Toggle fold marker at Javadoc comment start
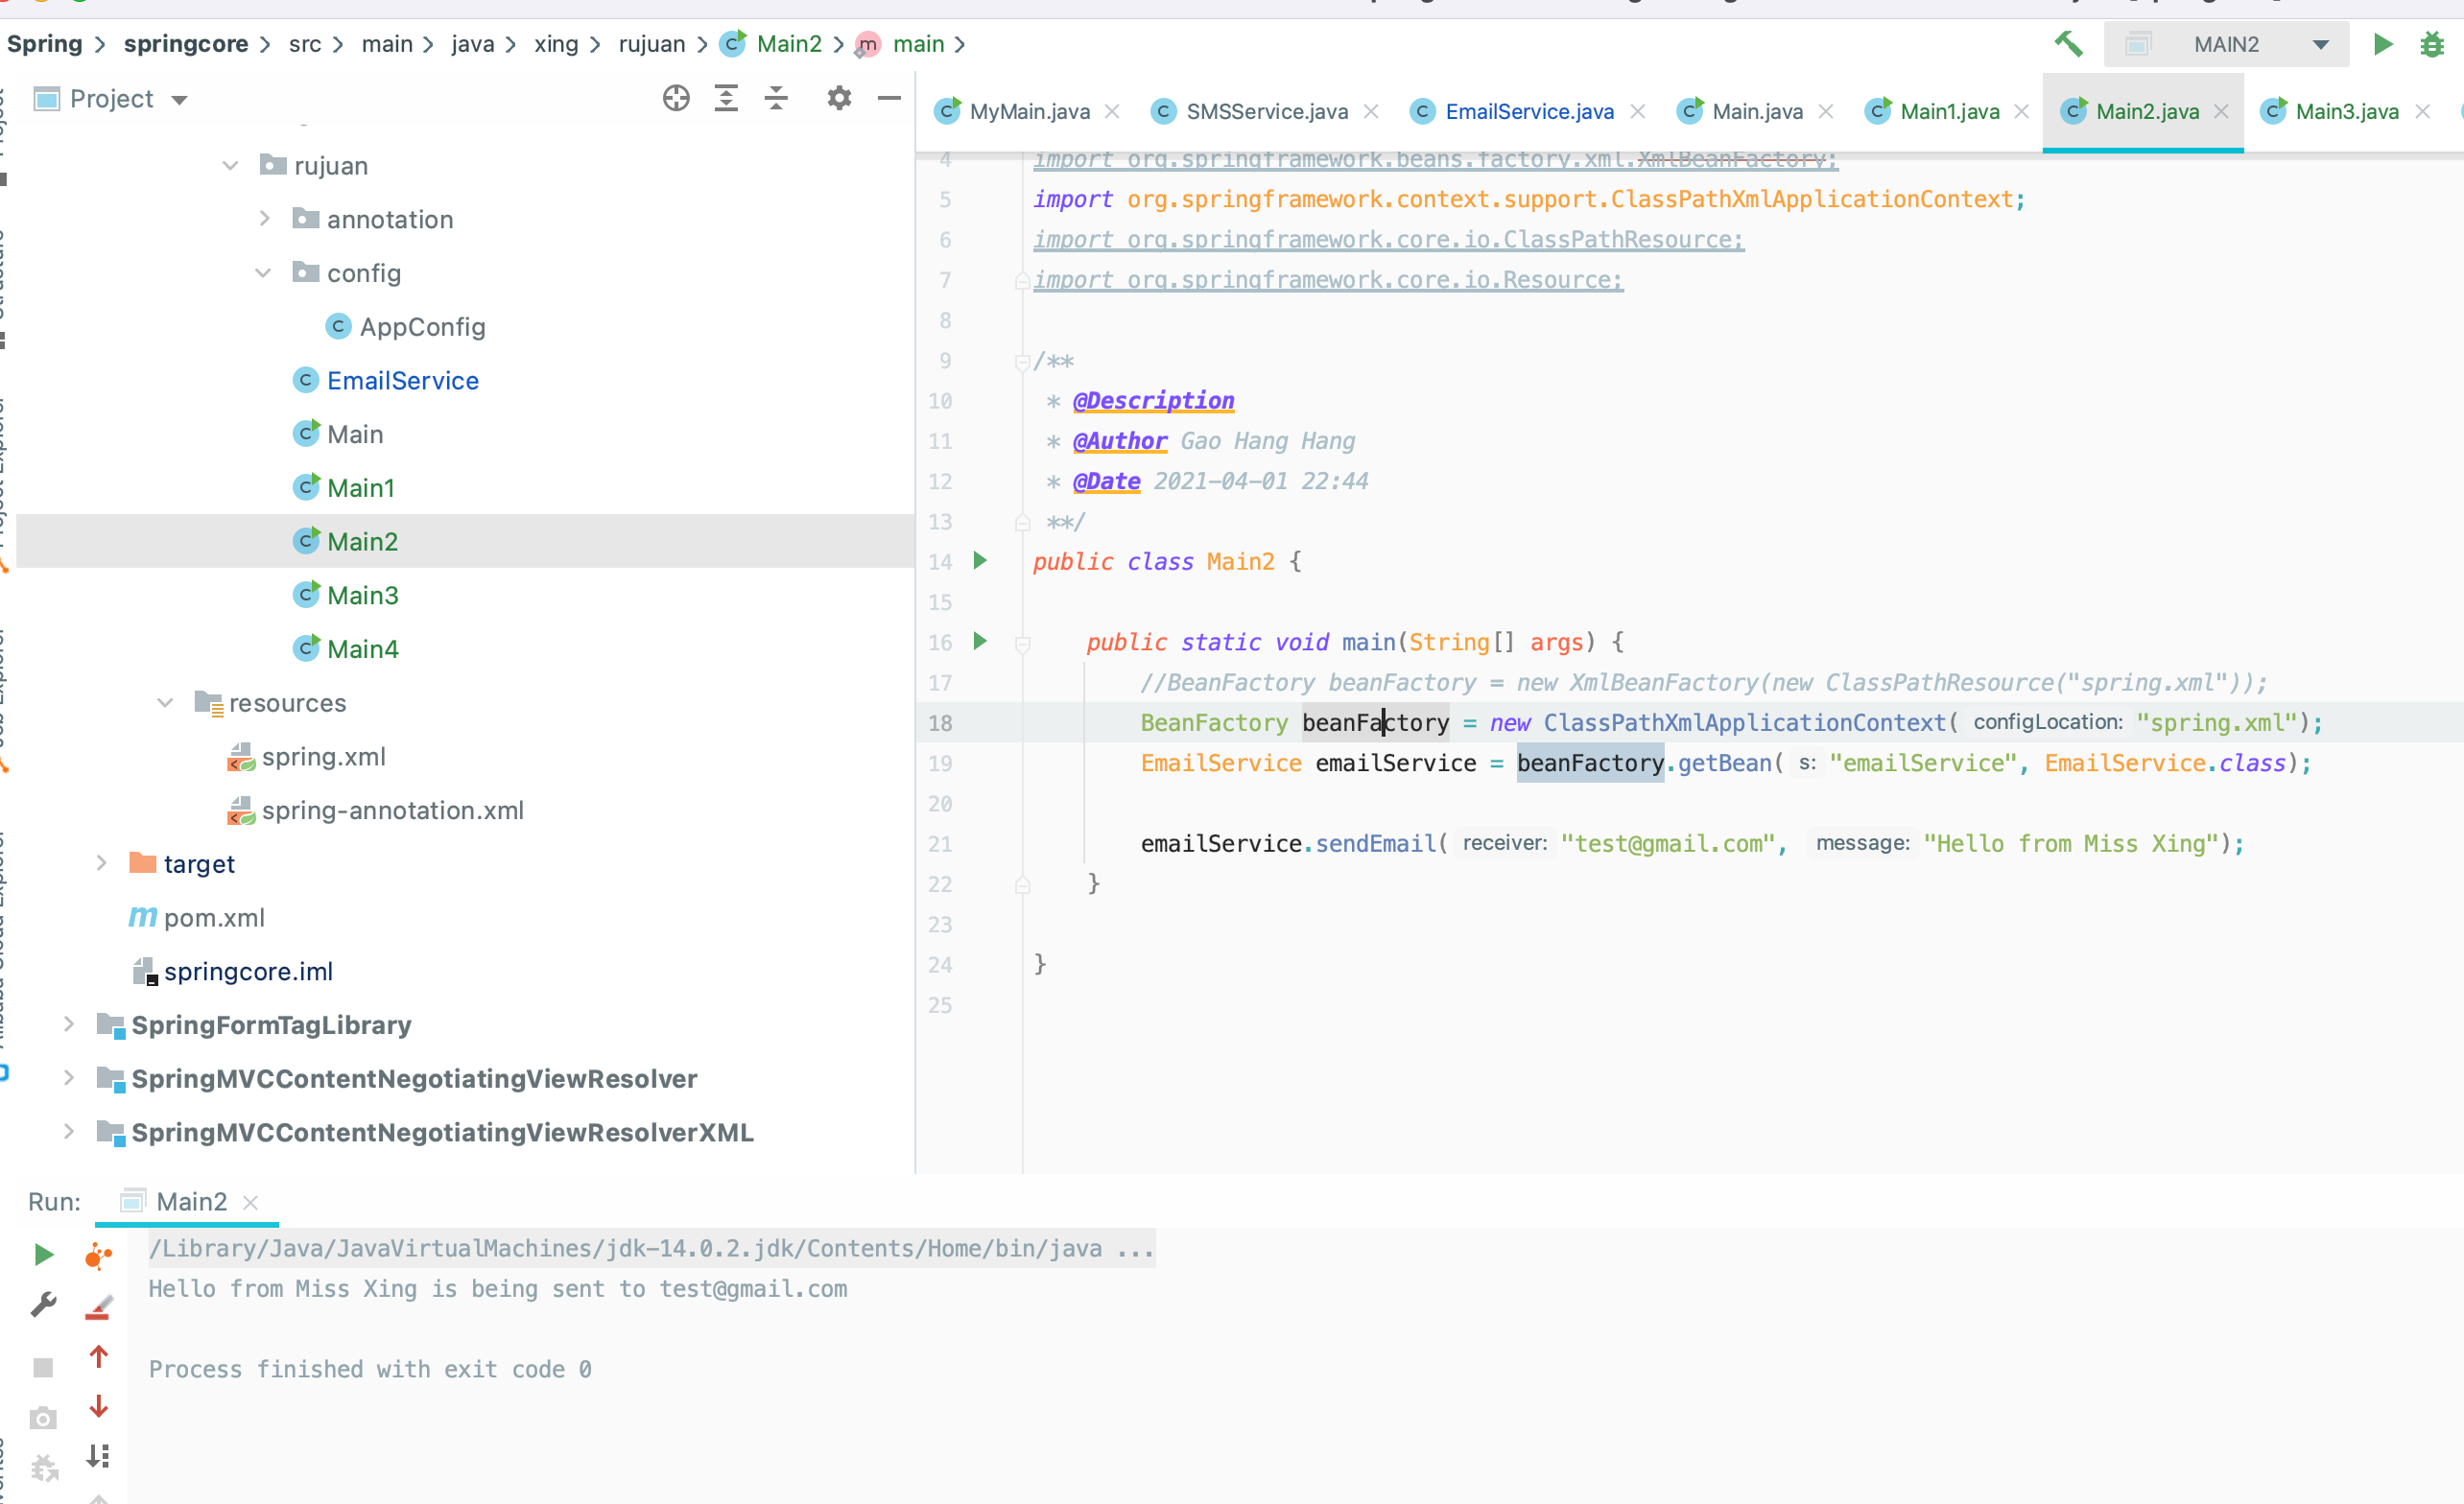 [x=1022, y=361]
